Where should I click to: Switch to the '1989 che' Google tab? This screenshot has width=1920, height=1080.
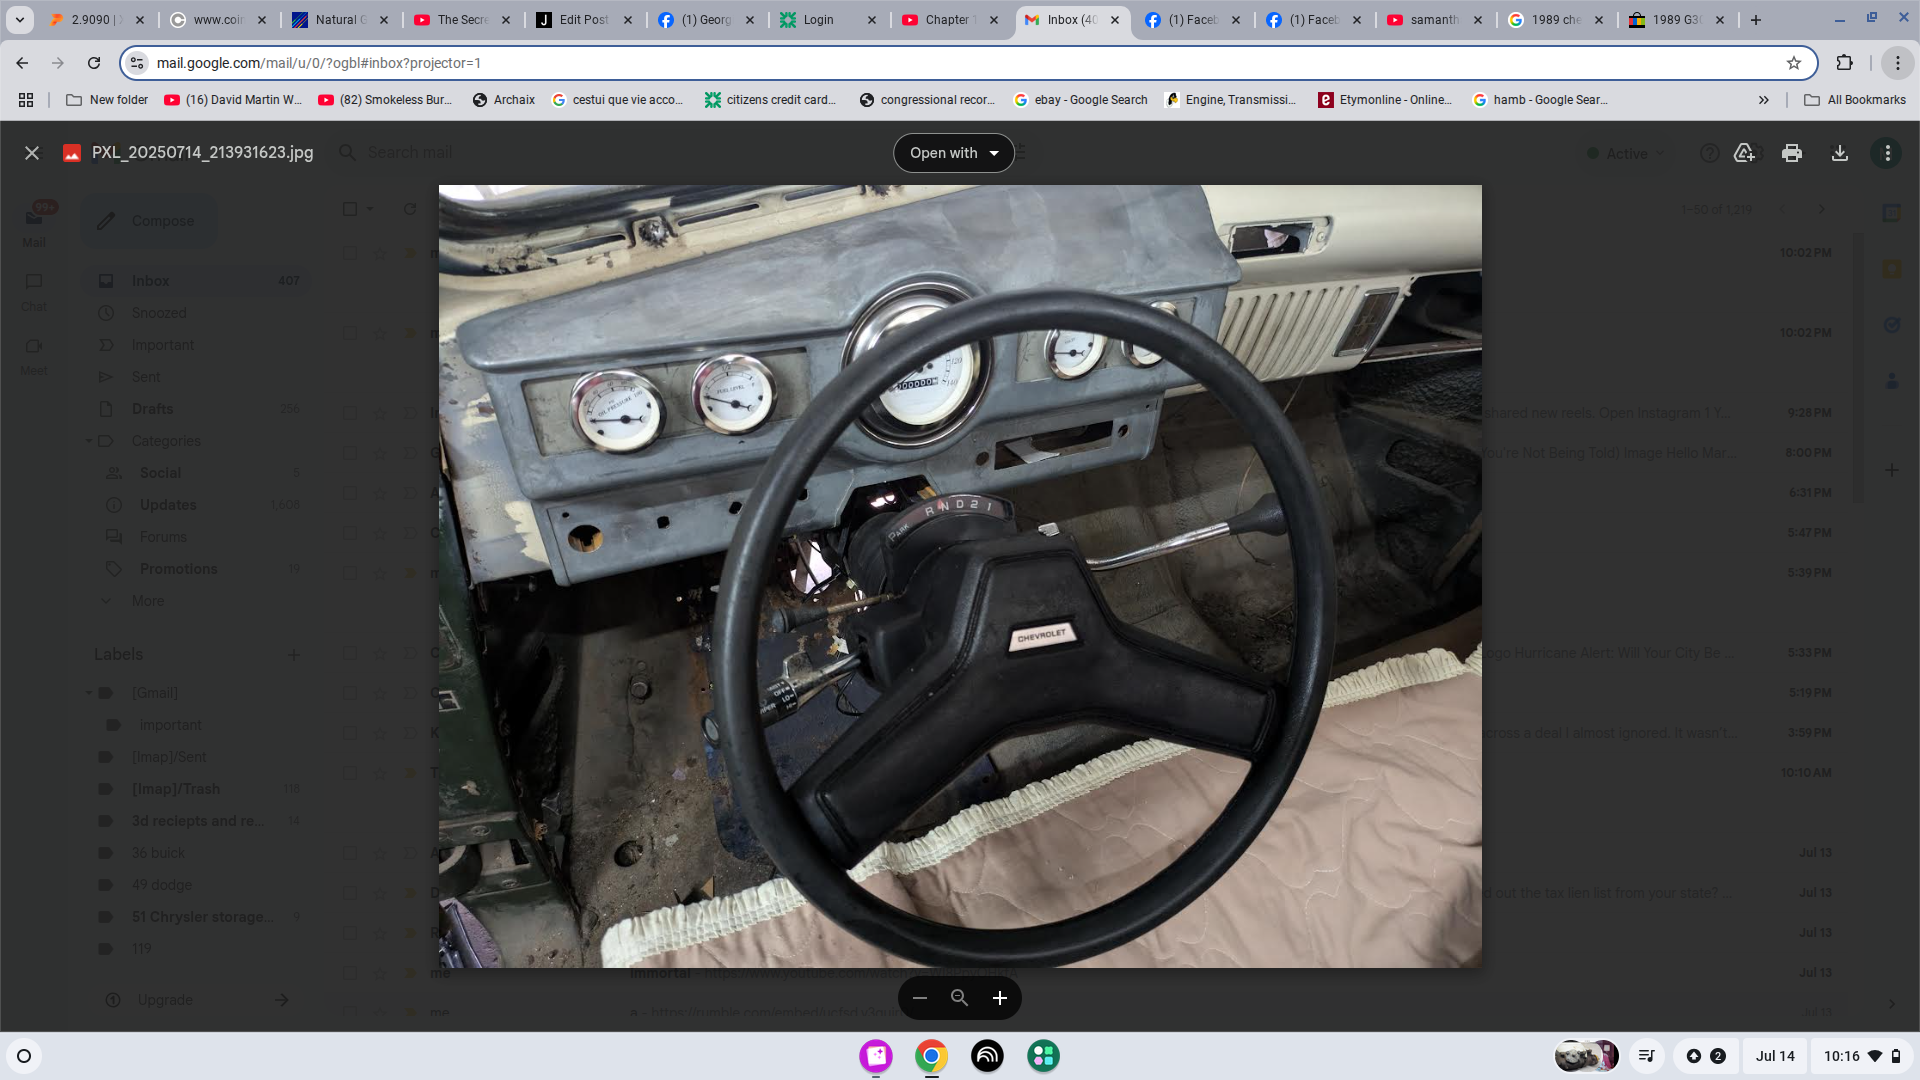tap(1555, 20)
